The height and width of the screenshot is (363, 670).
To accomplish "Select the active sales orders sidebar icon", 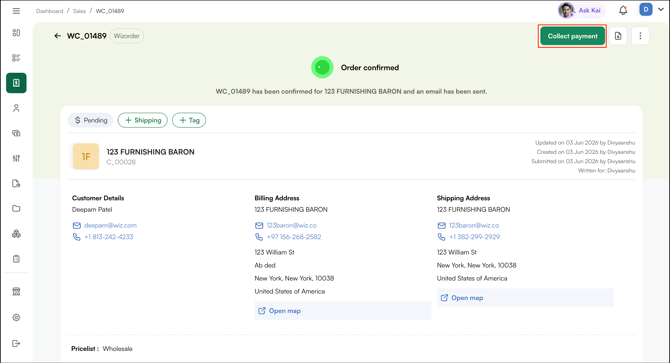I will tap(16, 83).
